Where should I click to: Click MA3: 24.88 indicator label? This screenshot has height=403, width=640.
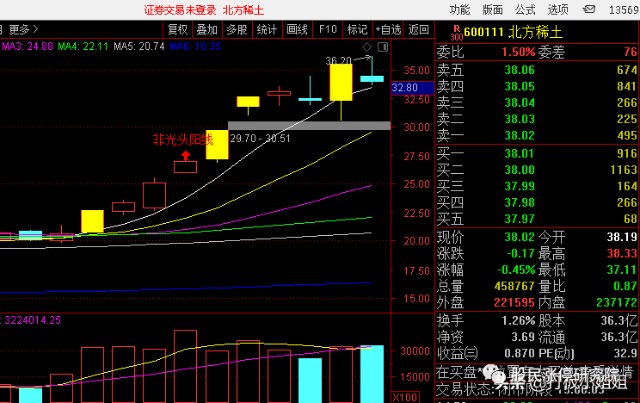coord(27,47)
